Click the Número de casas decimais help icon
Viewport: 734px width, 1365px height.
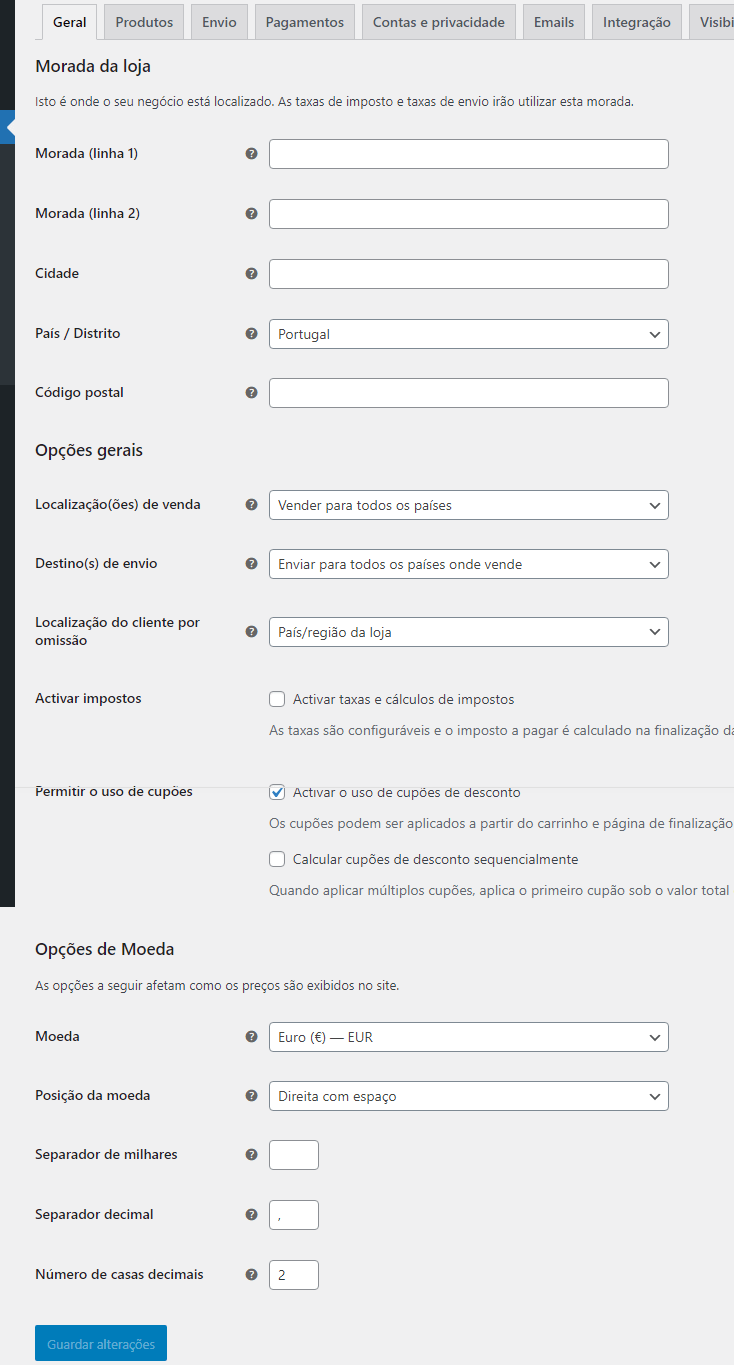coord(251,1274)
